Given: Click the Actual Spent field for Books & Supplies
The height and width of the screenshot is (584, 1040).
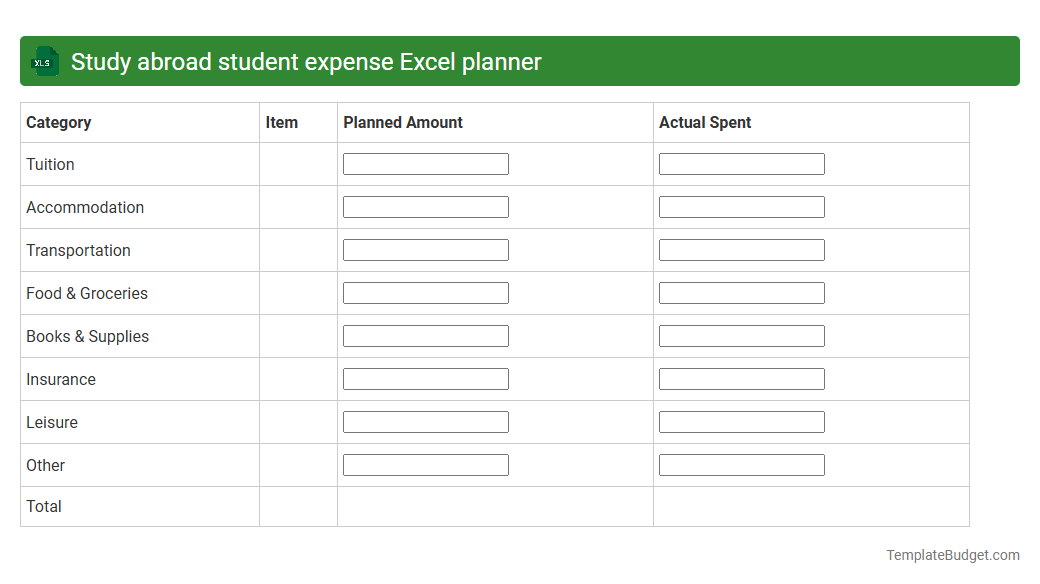Looking at the screenshot, I should 741,335.
